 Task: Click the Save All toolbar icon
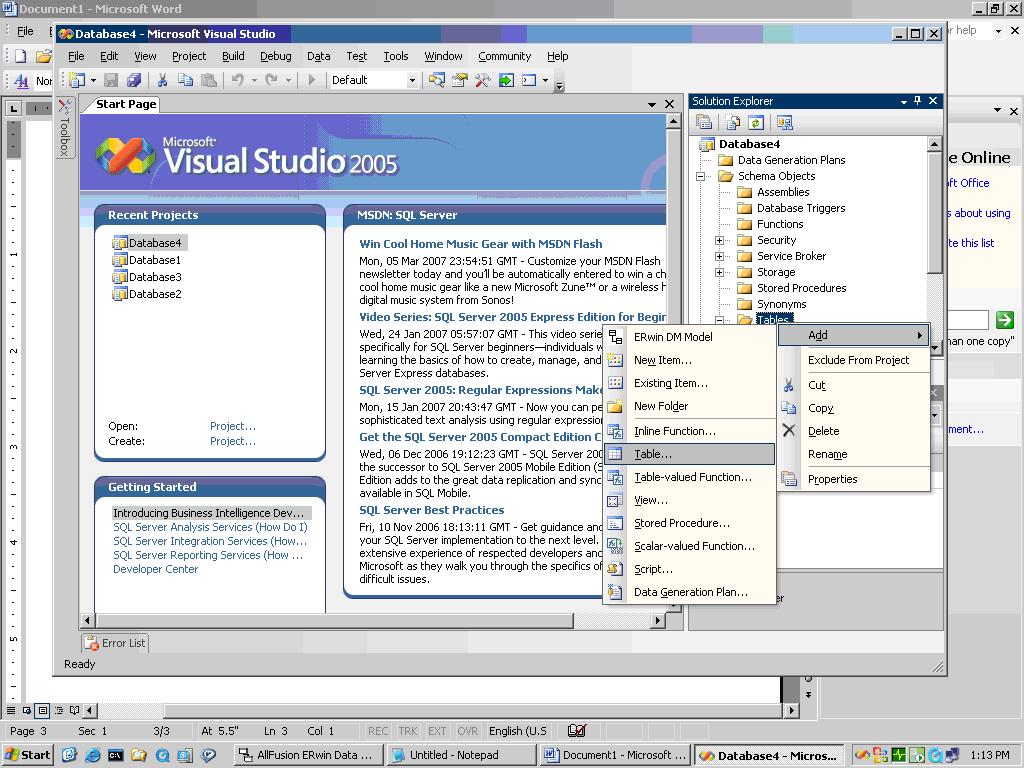(x=134, y=80)
